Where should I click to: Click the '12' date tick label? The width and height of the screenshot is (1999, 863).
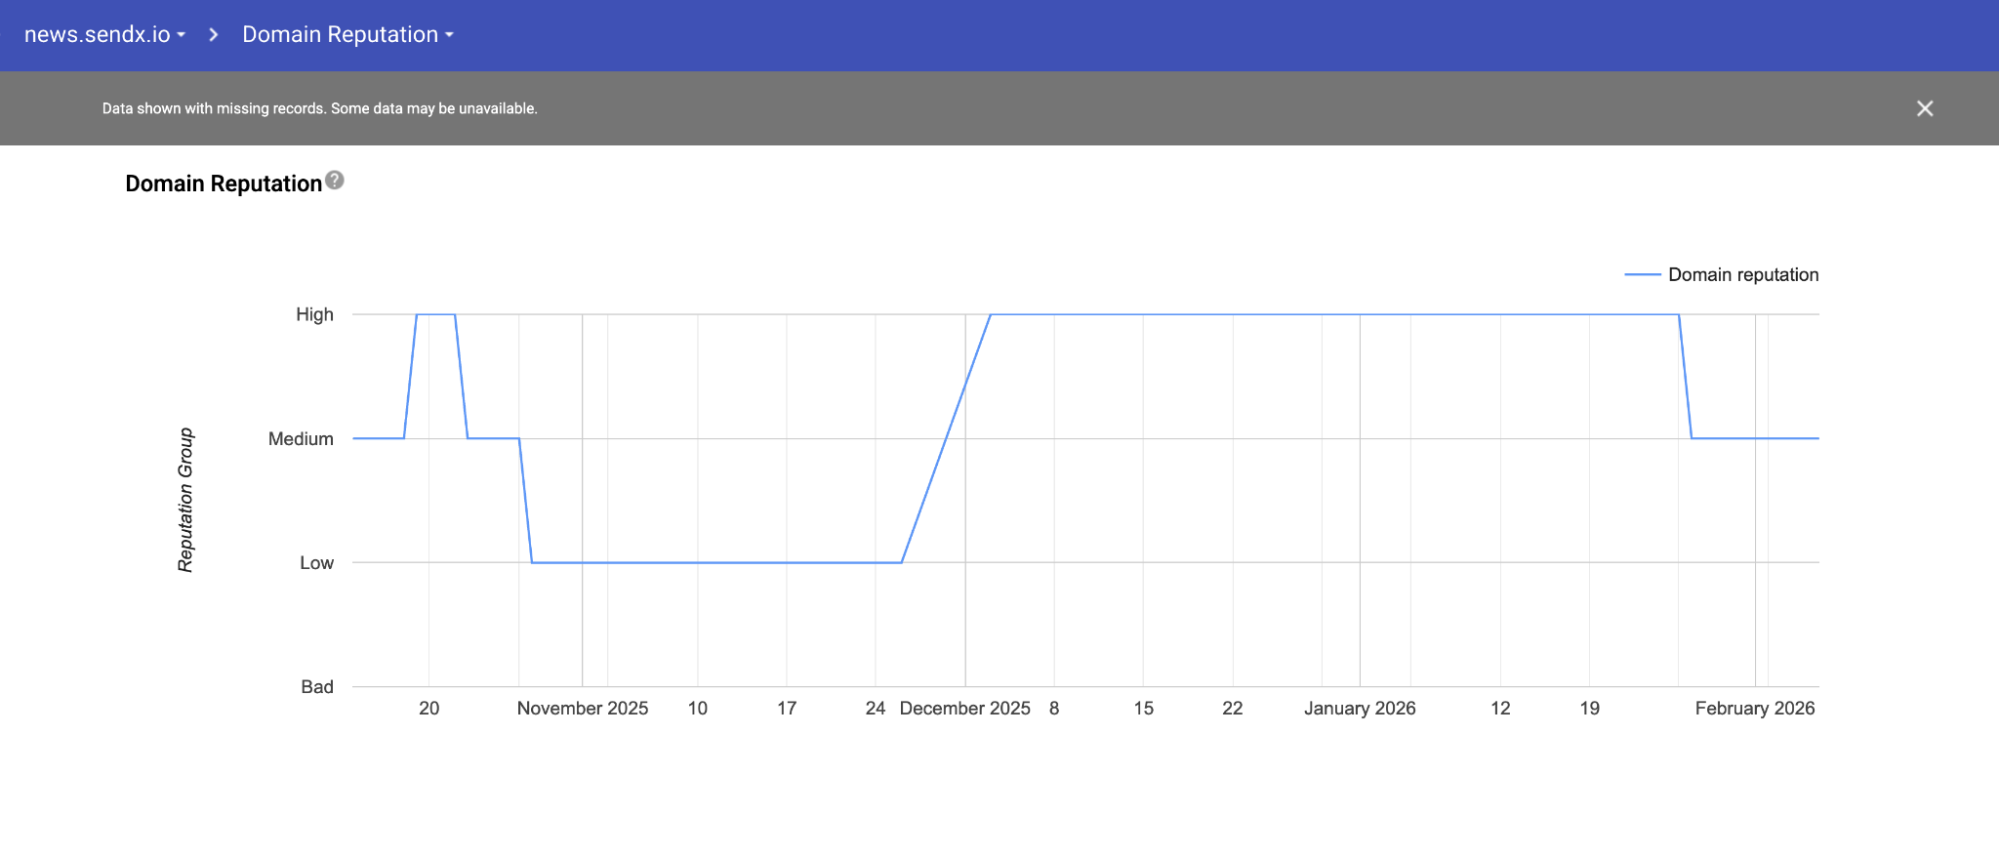click(x=1500, y=708)
